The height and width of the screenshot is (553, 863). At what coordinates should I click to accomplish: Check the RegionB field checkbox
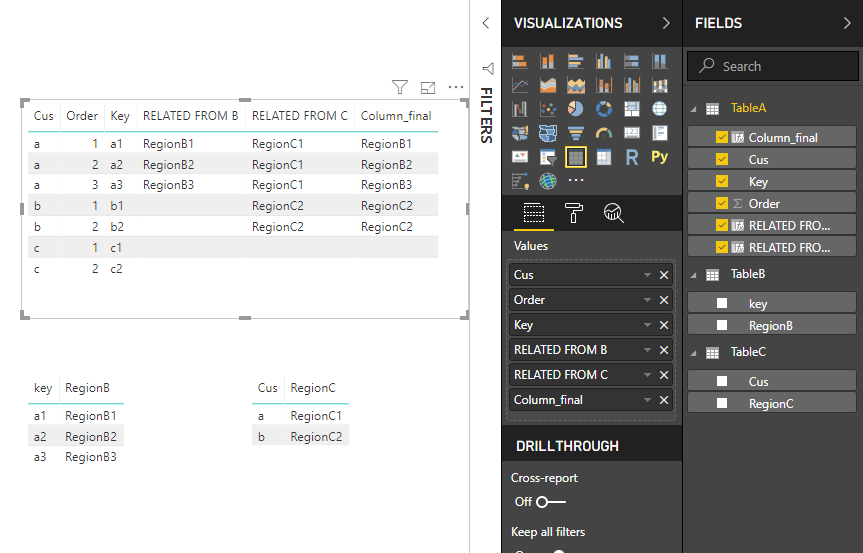pos(722,326)
